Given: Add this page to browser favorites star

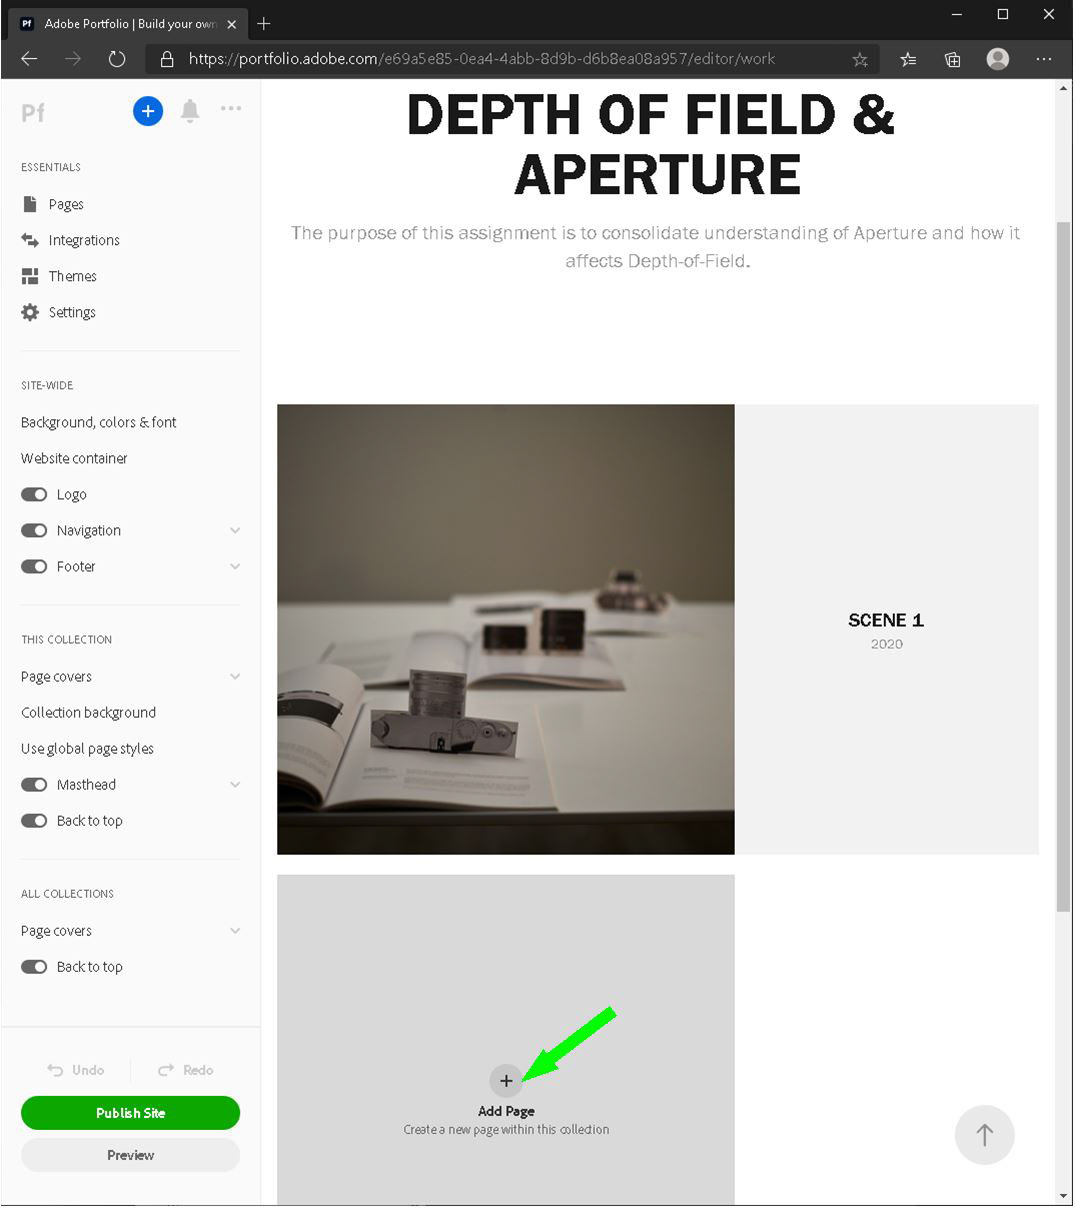Looking at the screenshot, I should pos(860,59).
